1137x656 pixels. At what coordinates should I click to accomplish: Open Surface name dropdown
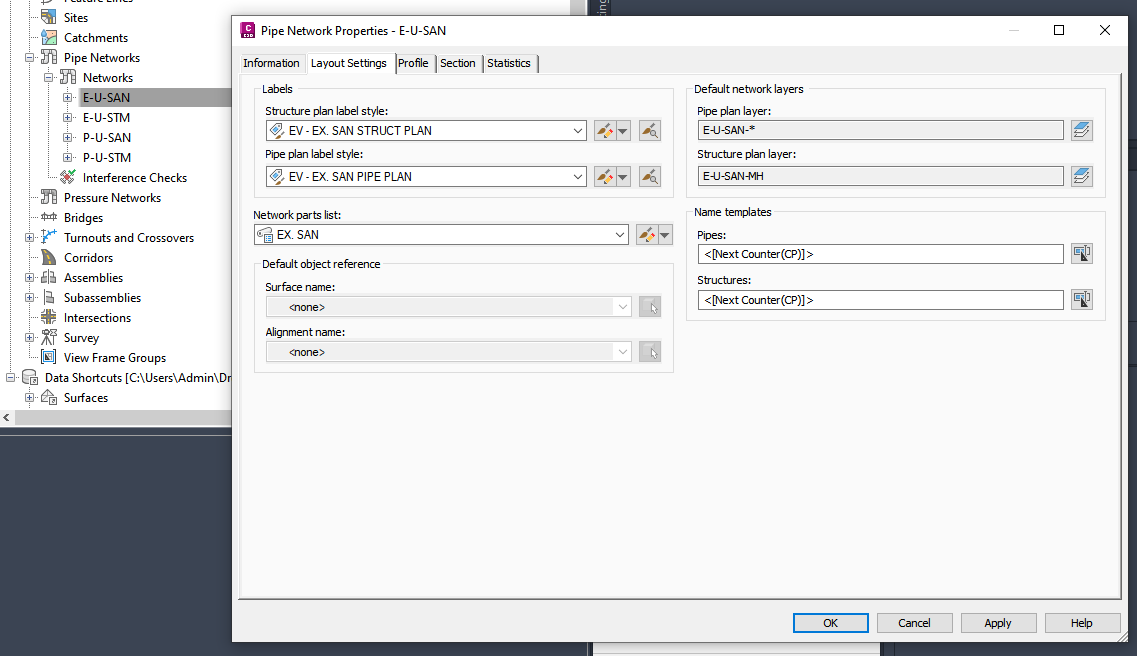point(622,307)
